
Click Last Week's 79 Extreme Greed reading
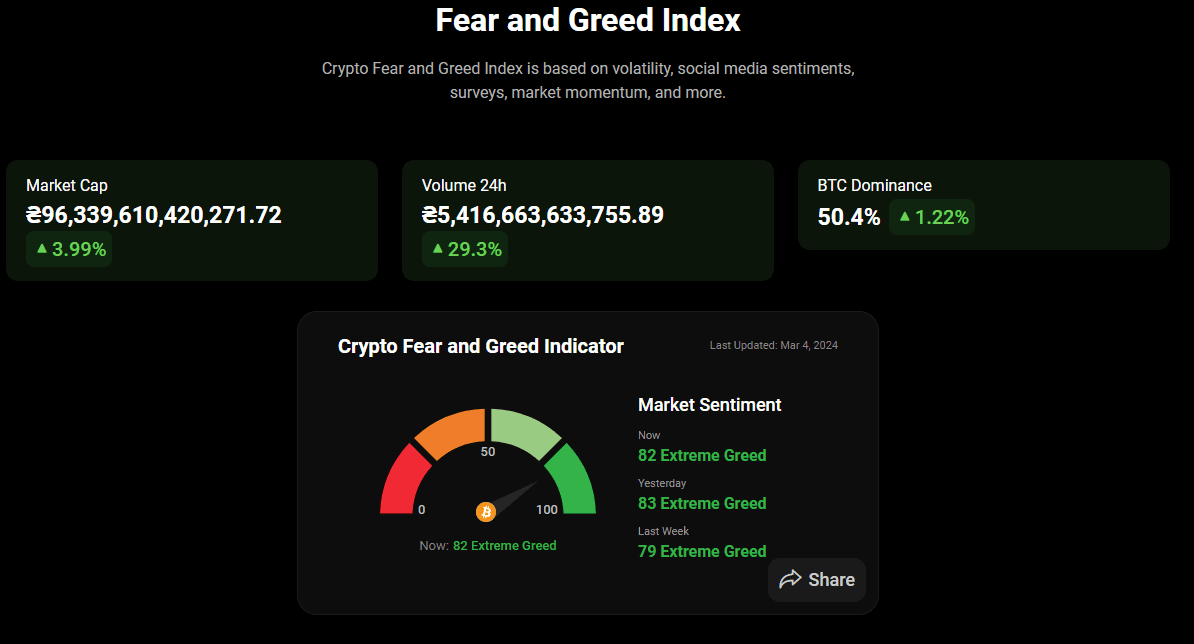pos(702,551)
